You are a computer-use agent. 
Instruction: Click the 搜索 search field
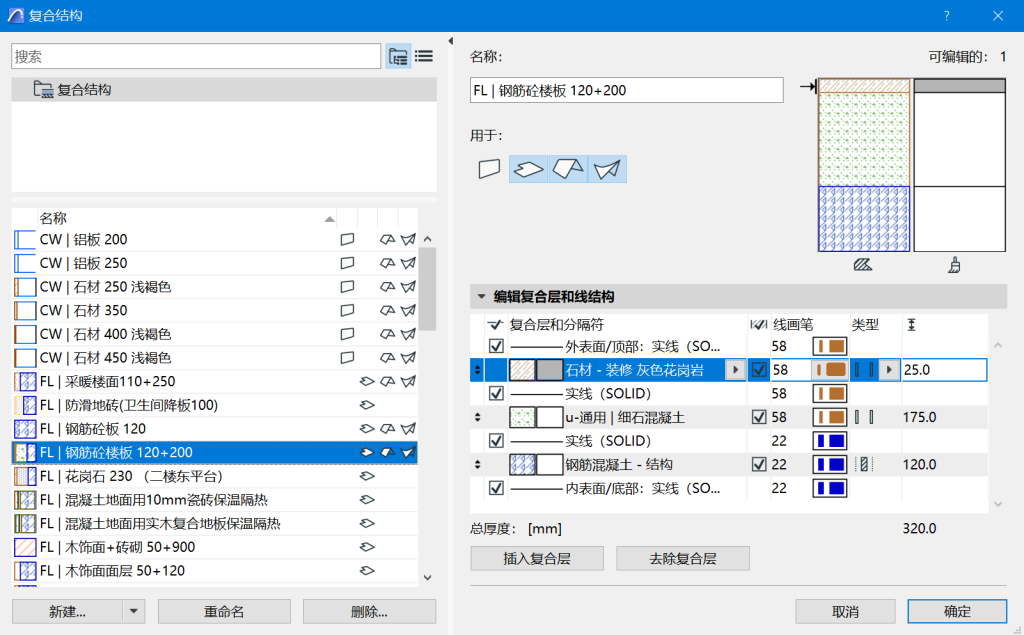196,56
